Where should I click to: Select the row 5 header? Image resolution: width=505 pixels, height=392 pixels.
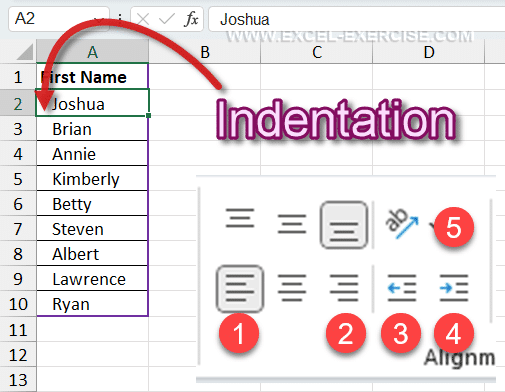pyautogui.click(x=18, y=179)
